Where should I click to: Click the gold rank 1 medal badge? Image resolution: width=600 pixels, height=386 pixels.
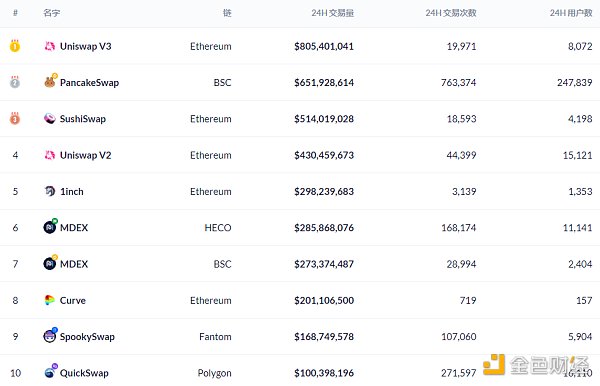pos(15,46)
